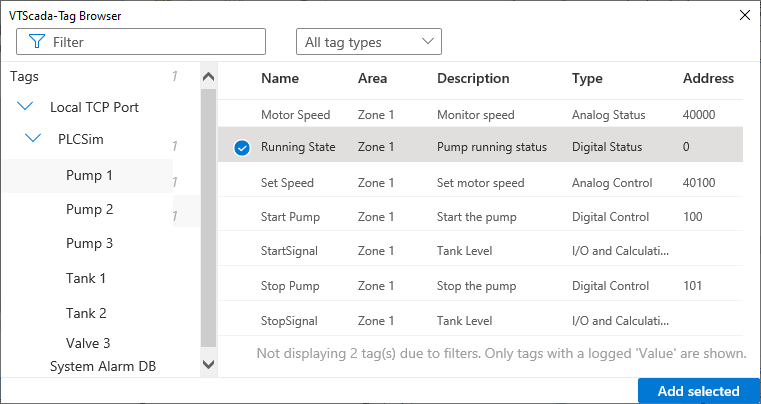761x404 pixels.
Task: Open the All tag types dropdown
Action: (x=369, y=42)
